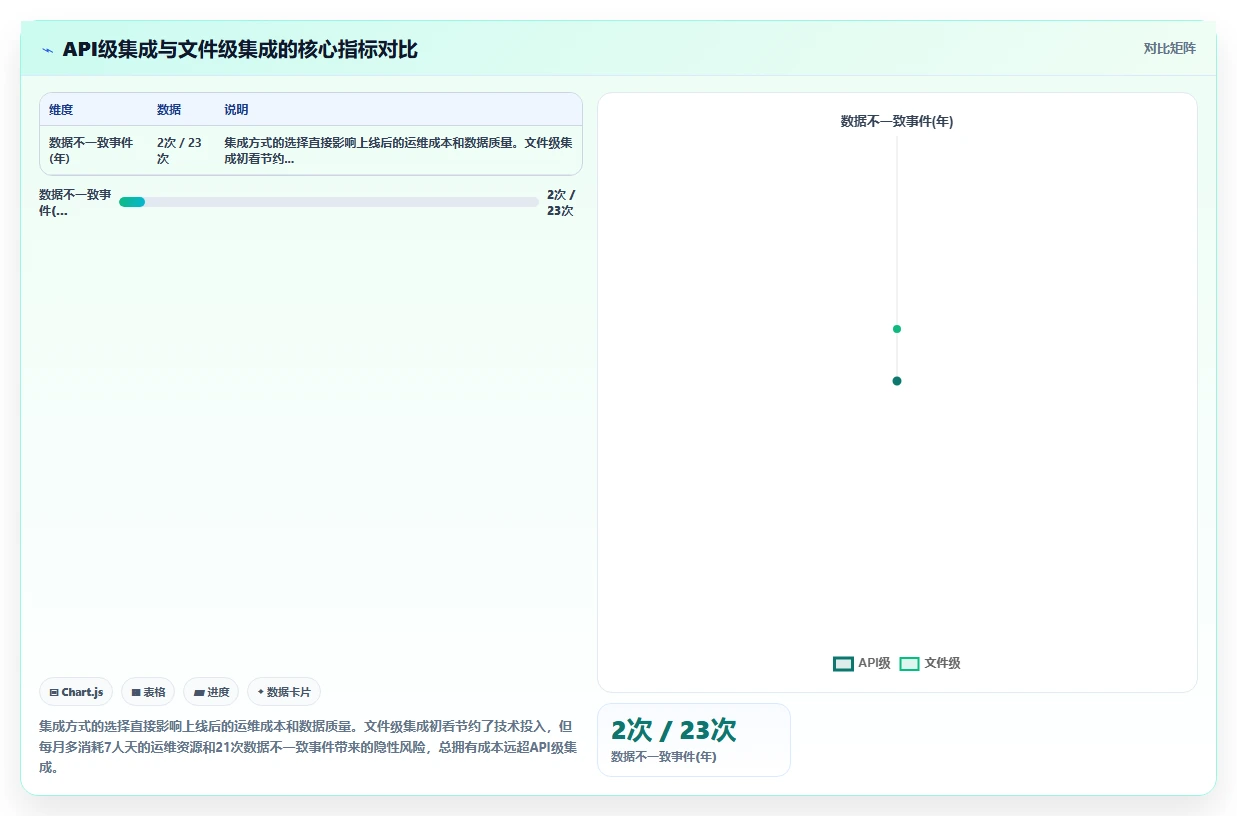Click the chart axis label 数据不一致事件(年)
1237x816 pixels.
[897, 121]
